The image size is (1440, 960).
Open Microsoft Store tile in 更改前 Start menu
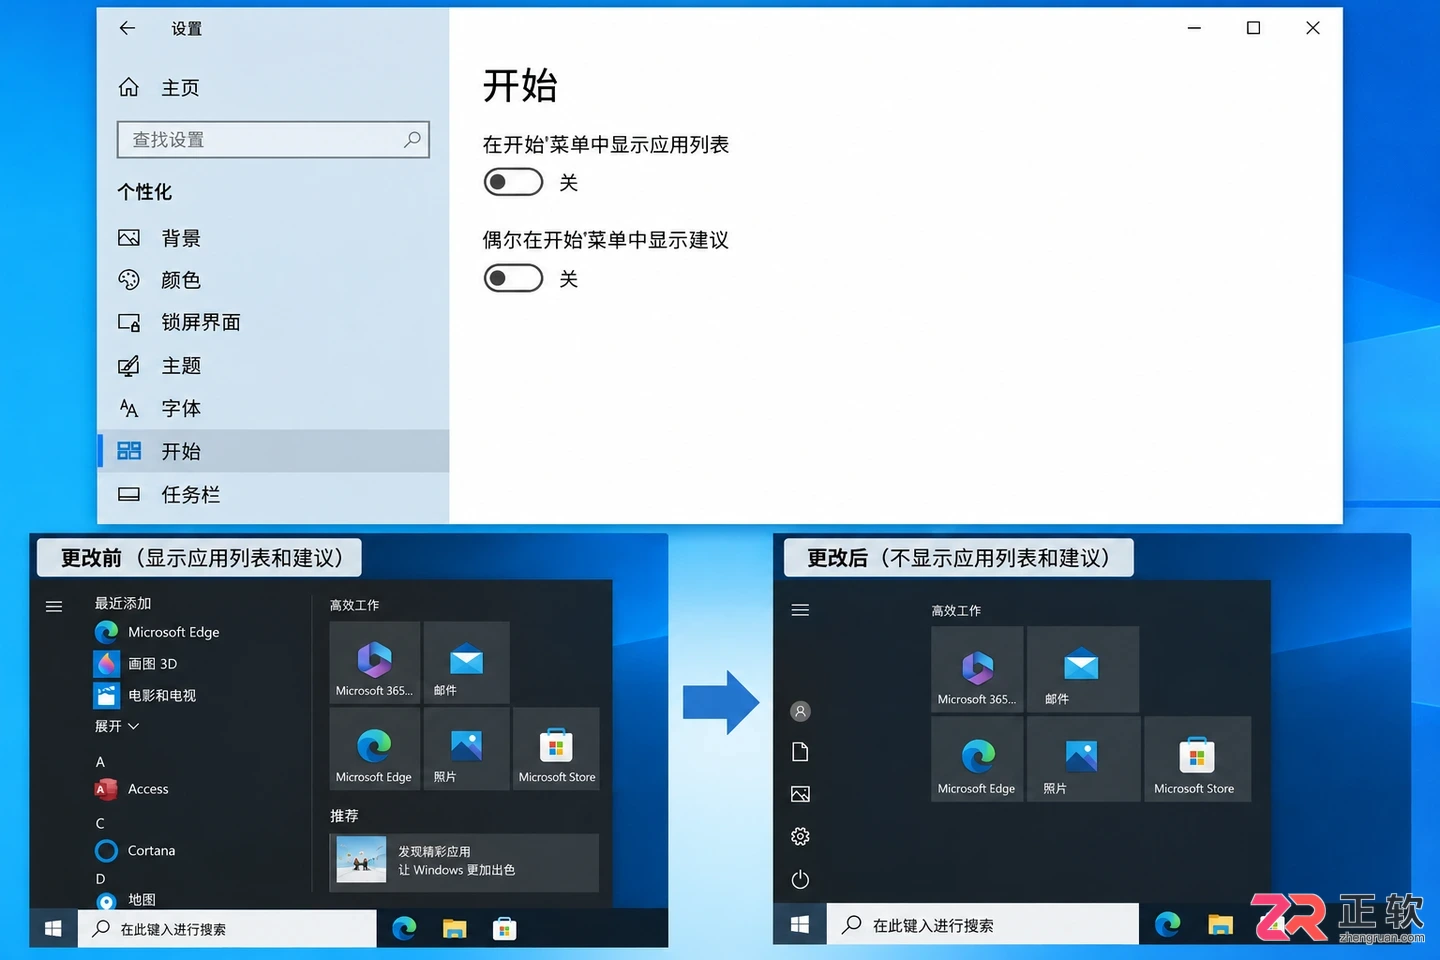(557, 749)
